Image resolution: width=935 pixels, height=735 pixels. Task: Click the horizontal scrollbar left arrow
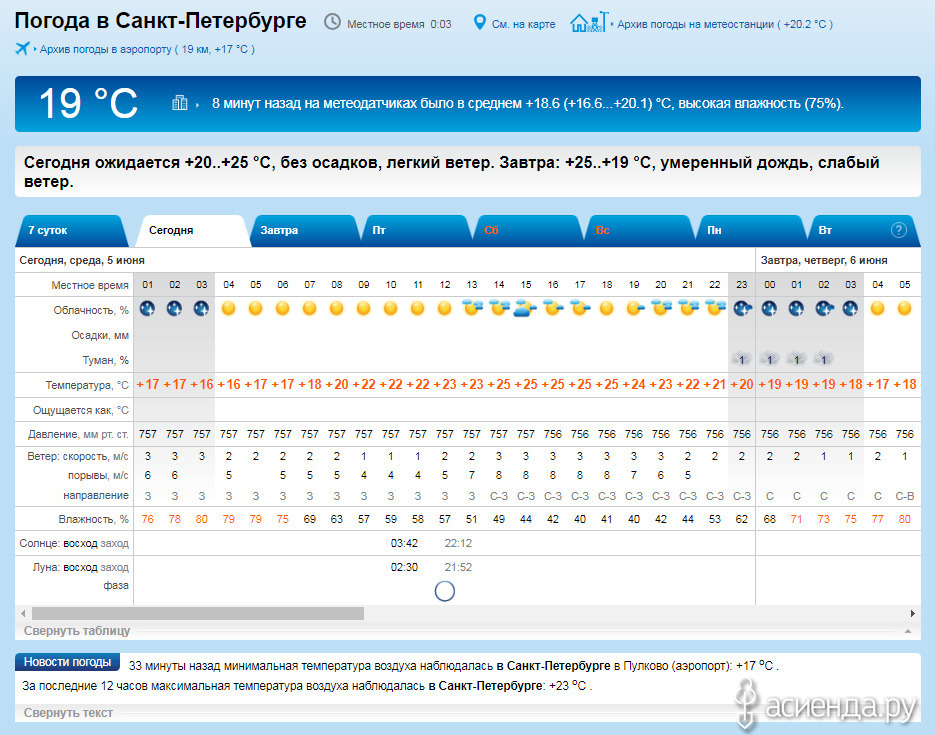click(x=23, y=613)
